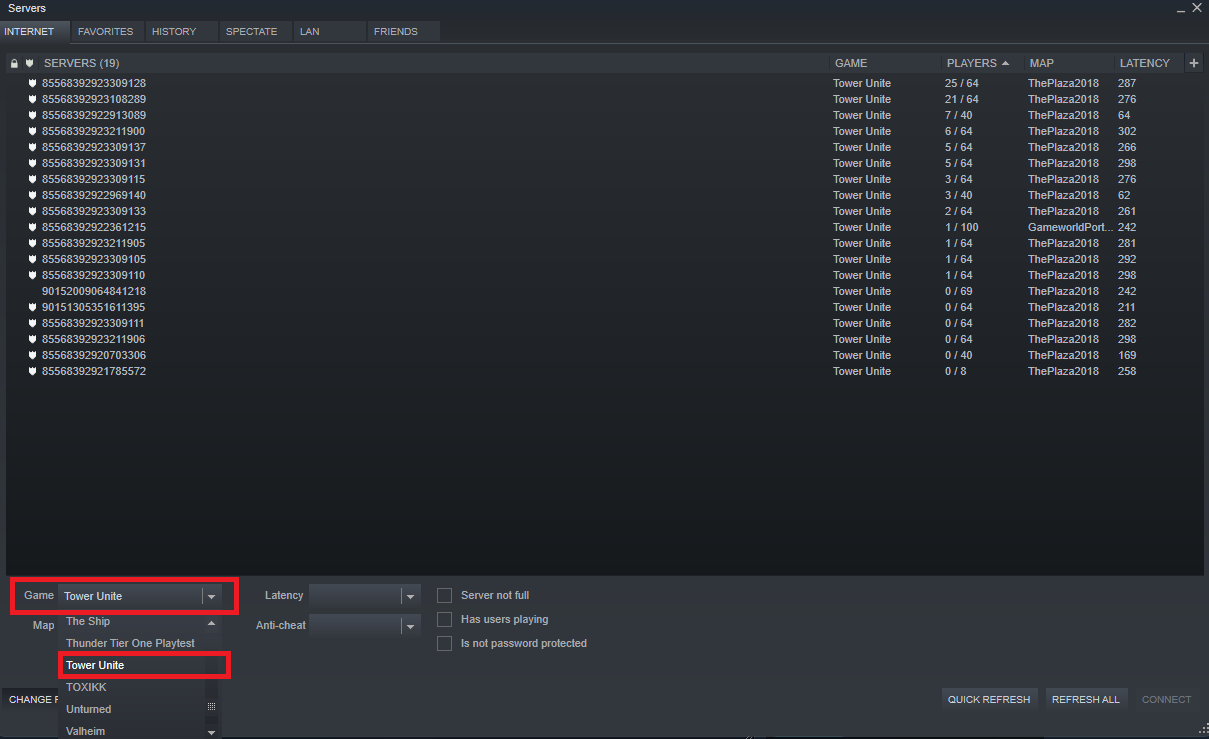The height and width of the screenshot is (739, 1209).
Task: Click shield icon of server 85568392923309115
Action: (32, 179)
